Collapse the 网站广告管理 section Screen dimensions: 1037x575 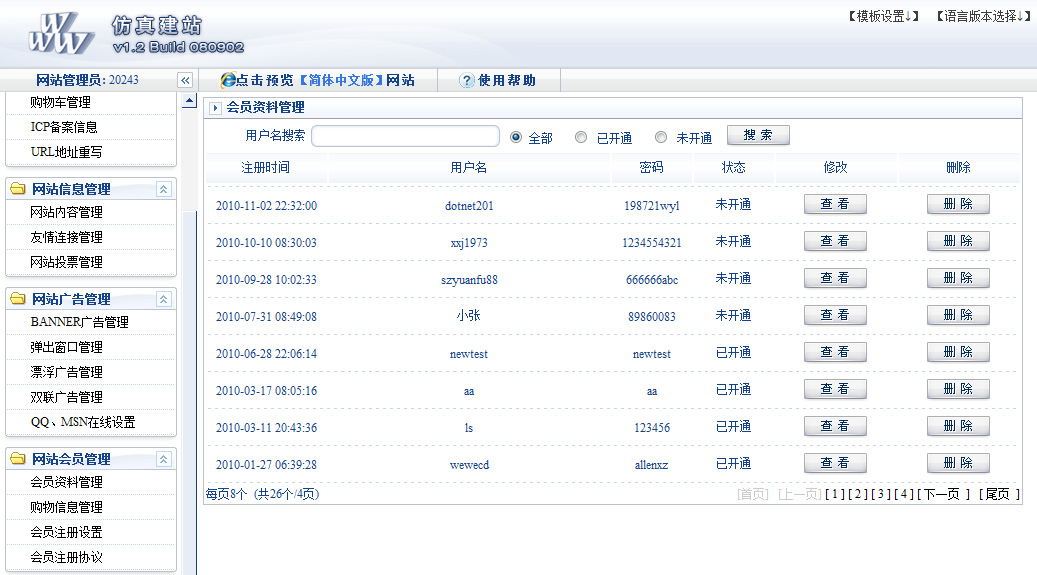[x=164, y=299]
